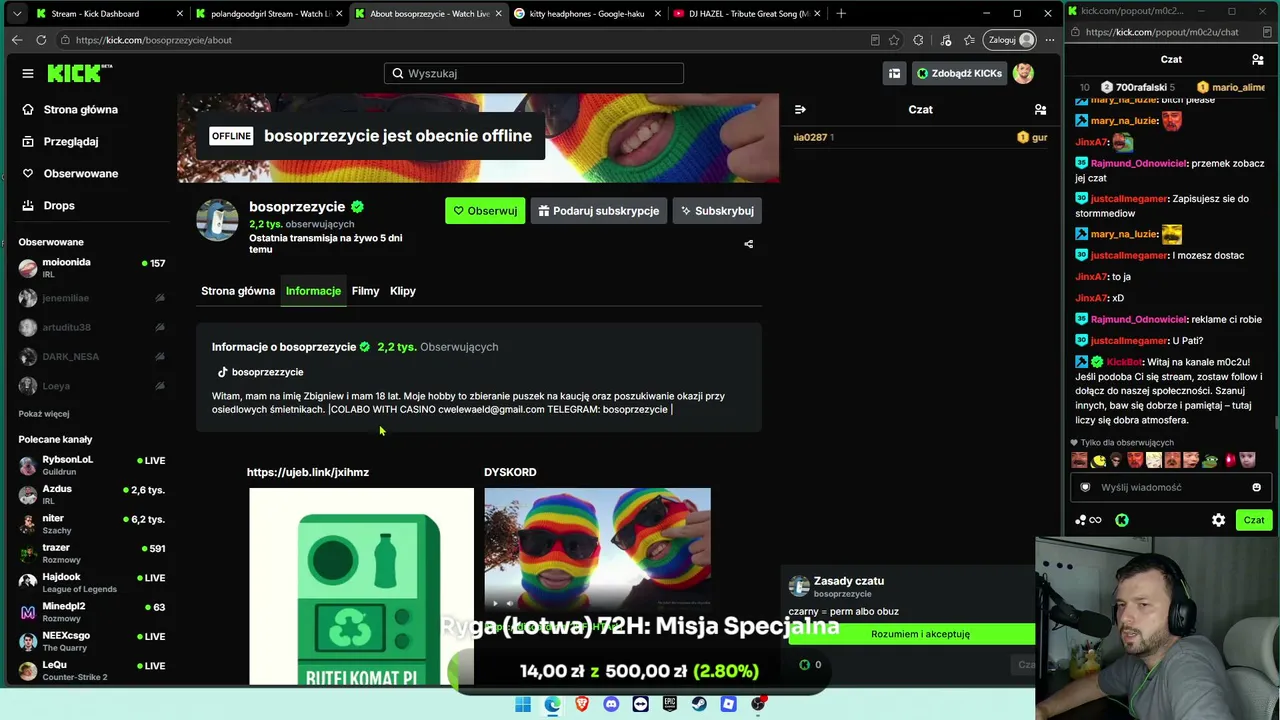Image resolution: width=1280 pixels, height=720 pixels.
Task: Open the ujeb.link/jxihmz link
Action: tap(308, 472)
